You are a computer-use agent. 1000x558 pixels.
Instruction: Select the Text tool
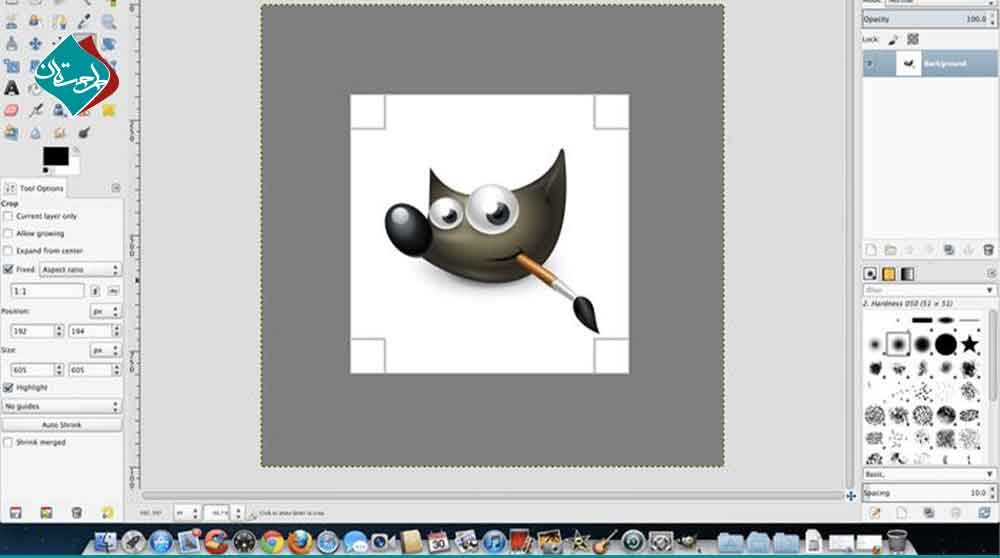11,88
